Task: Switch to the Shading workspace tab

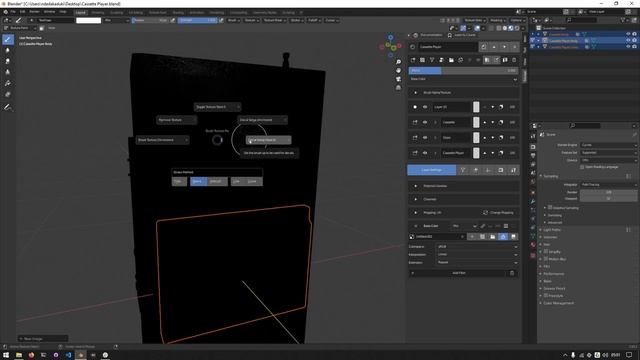Action: coord(178,12)
